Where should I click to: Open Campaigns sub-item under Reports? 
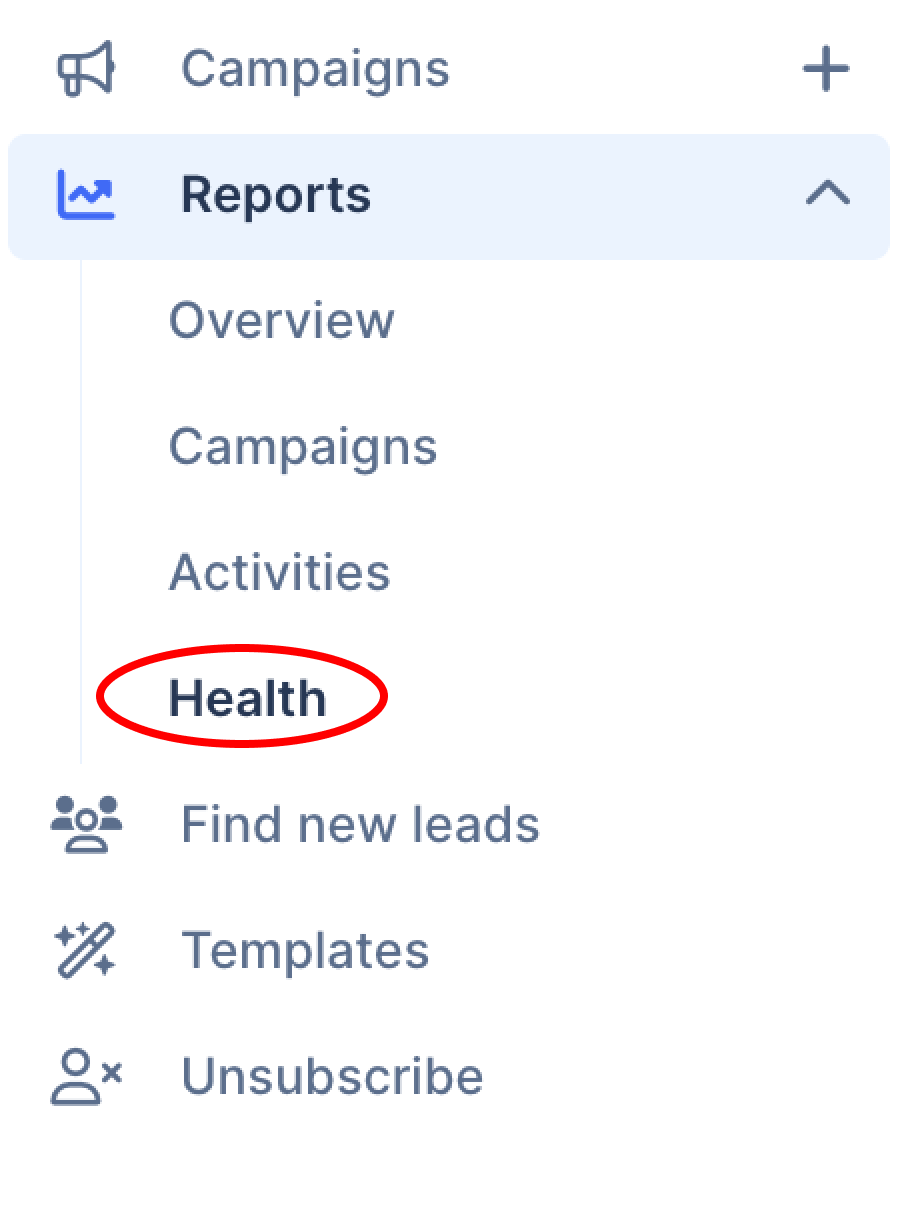[303, 447]
